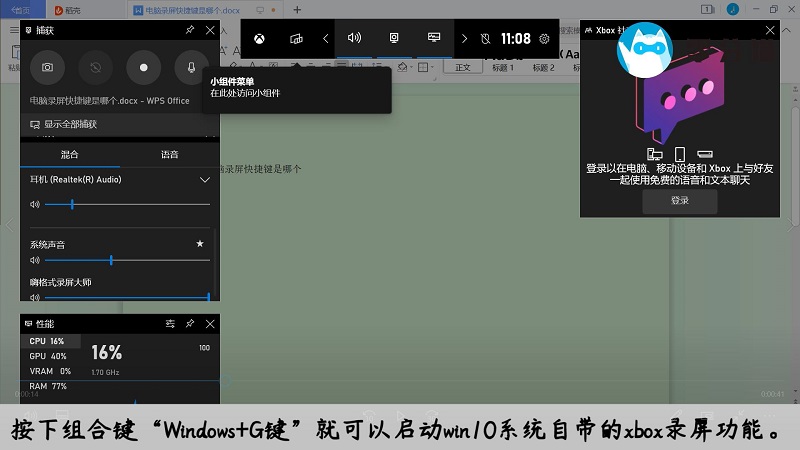Toggle the Performance widget in Game Bar
This screenshot has width=800, height=450.
click(x=434, y=38)
